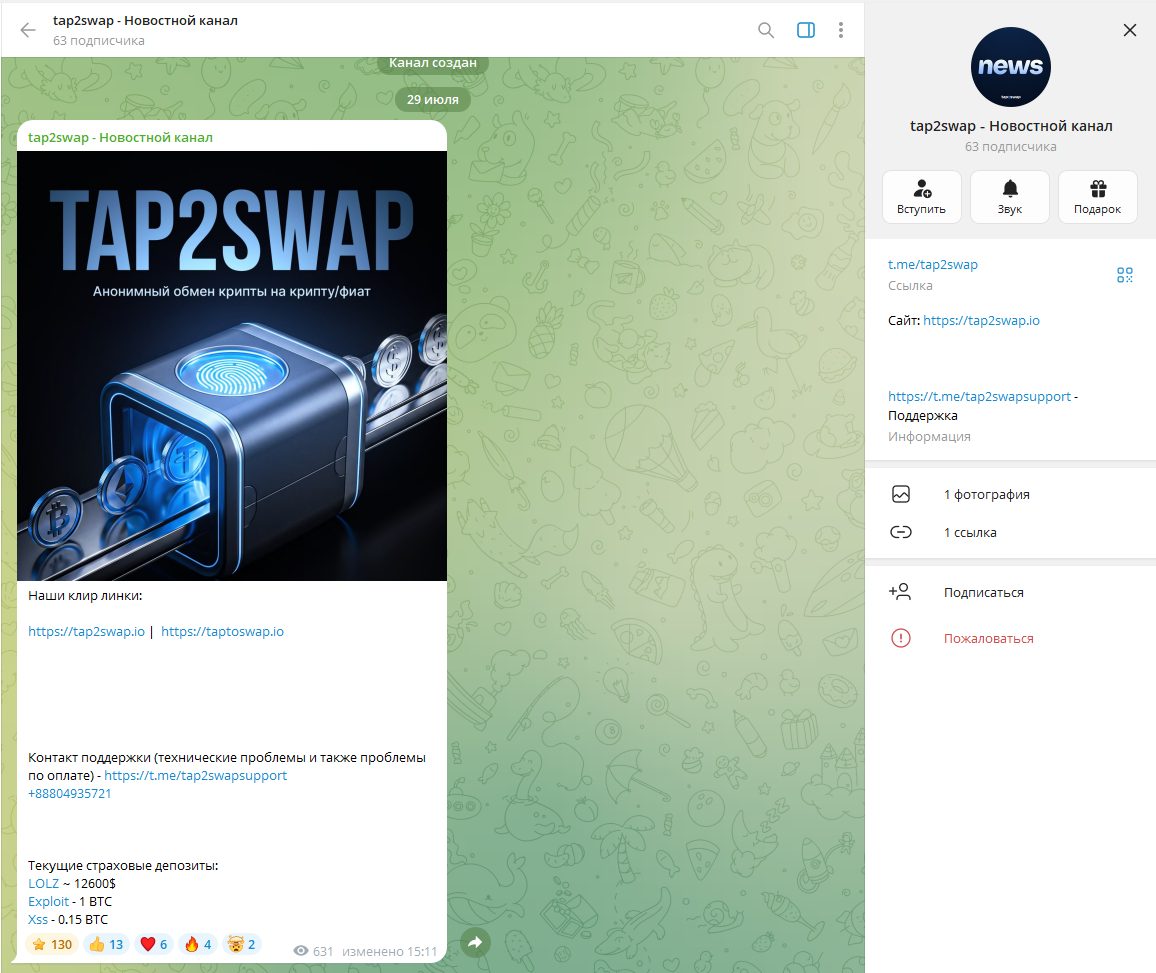The image size is (1156, 973).
Task: Close the channel info panel
Action: (1129, 30)
